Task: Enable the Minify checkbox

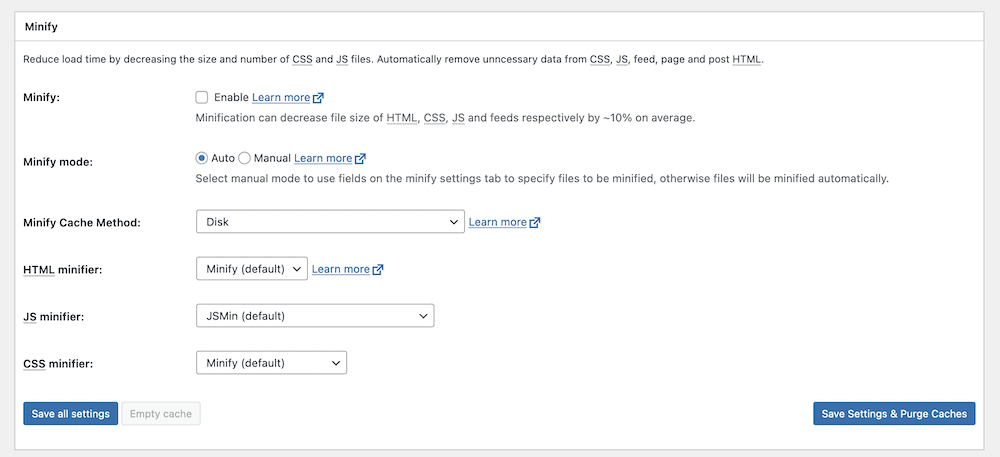Action: click(202, 98)
